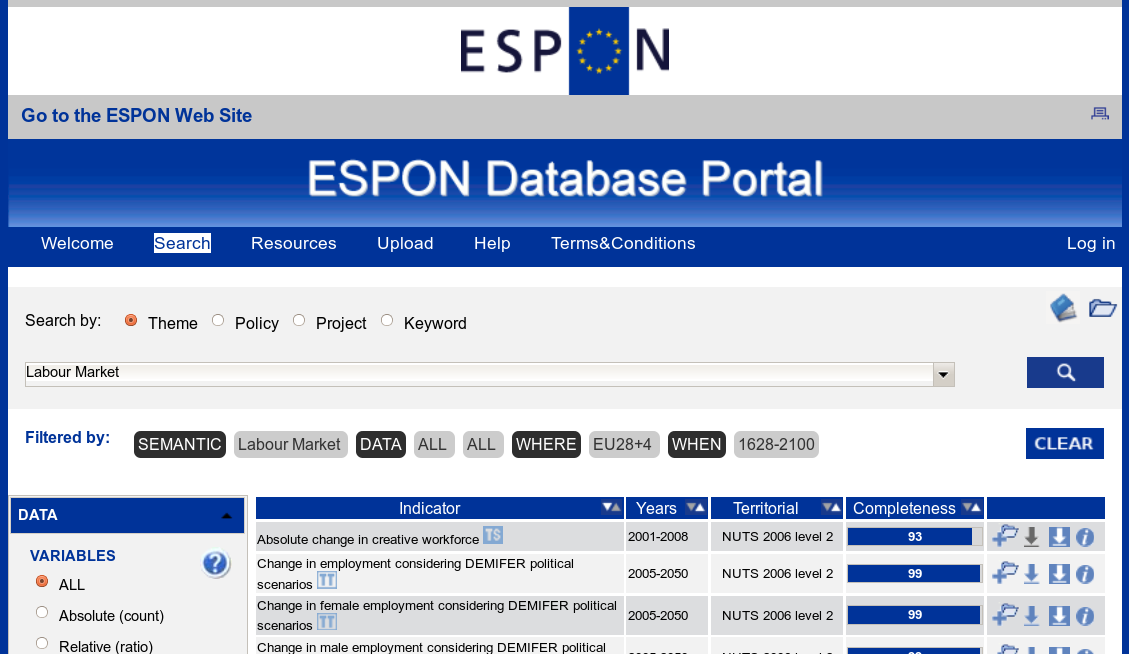This screenshot has height=654, width=1129.
Task: Click sort arrows in Territorial column header
Action: 832,508
